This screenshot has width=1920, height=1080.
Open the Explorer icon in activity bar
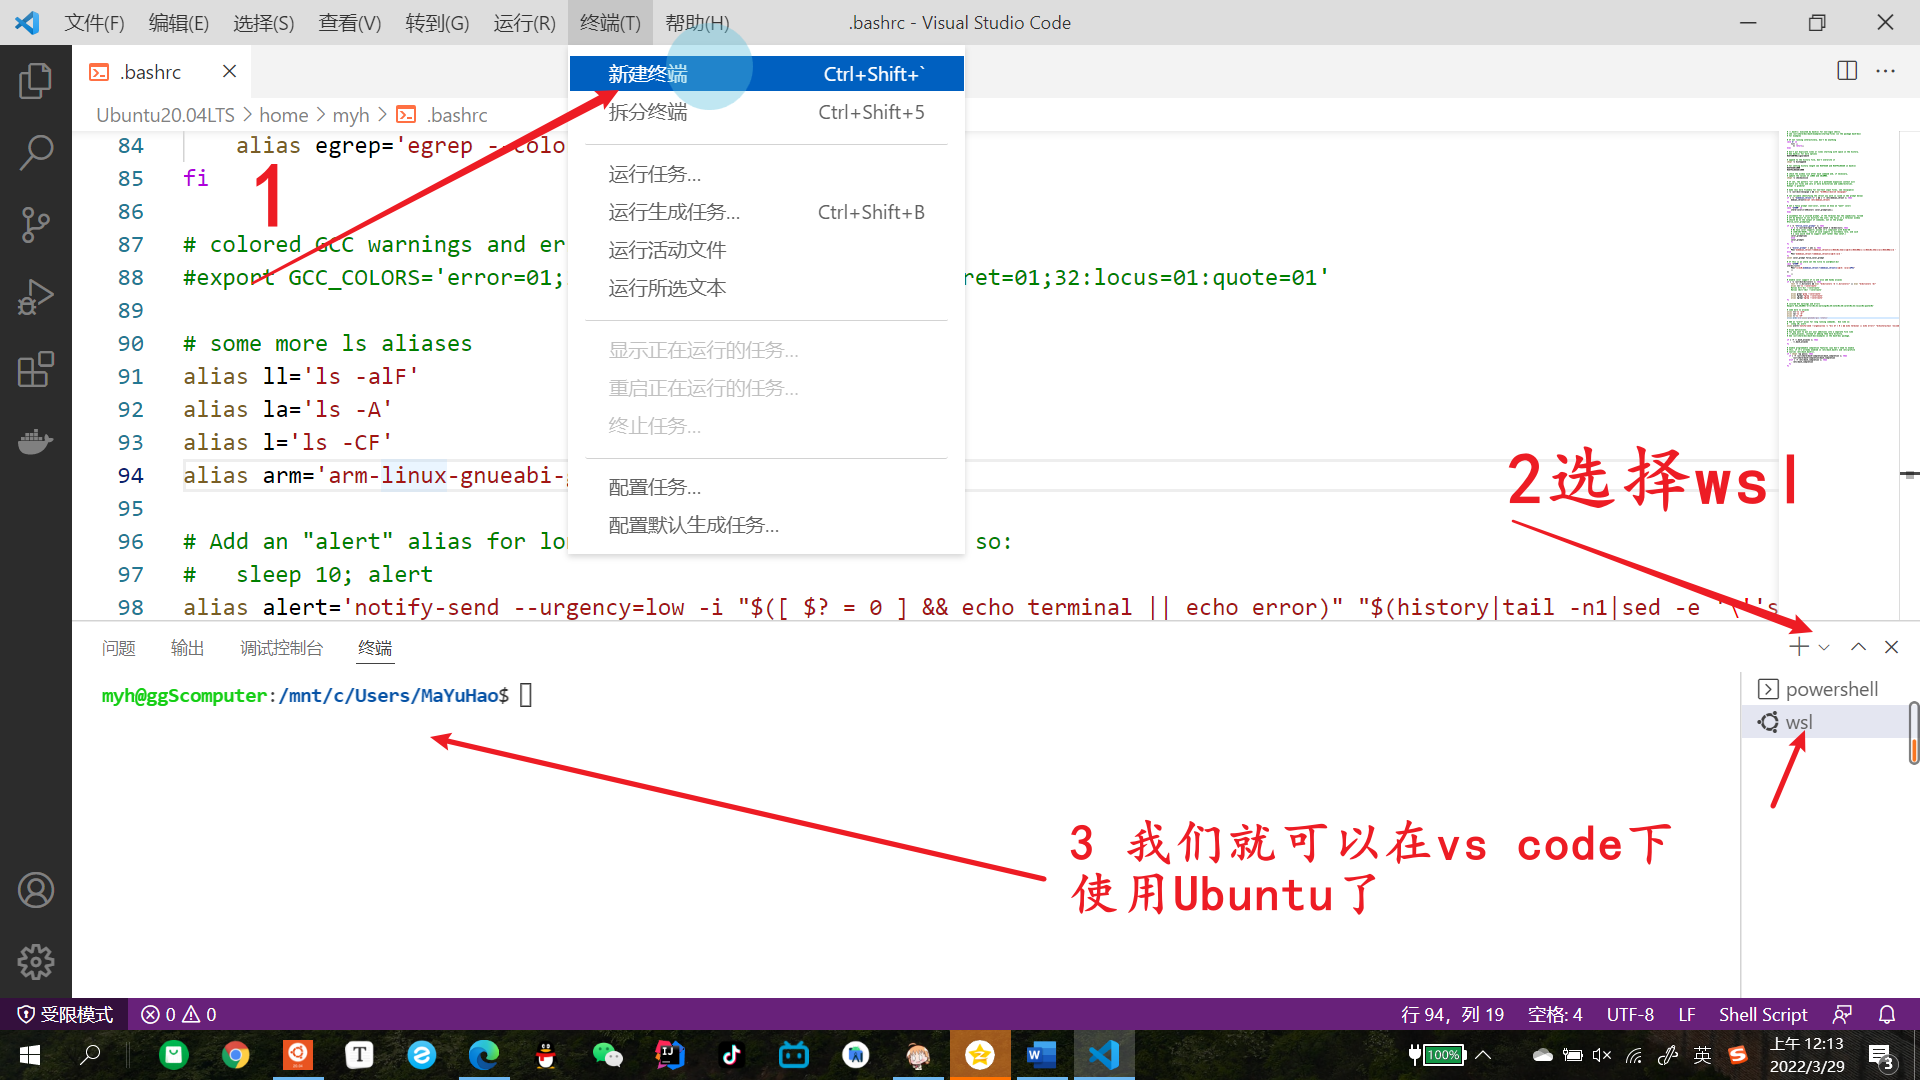pos(36,81)
